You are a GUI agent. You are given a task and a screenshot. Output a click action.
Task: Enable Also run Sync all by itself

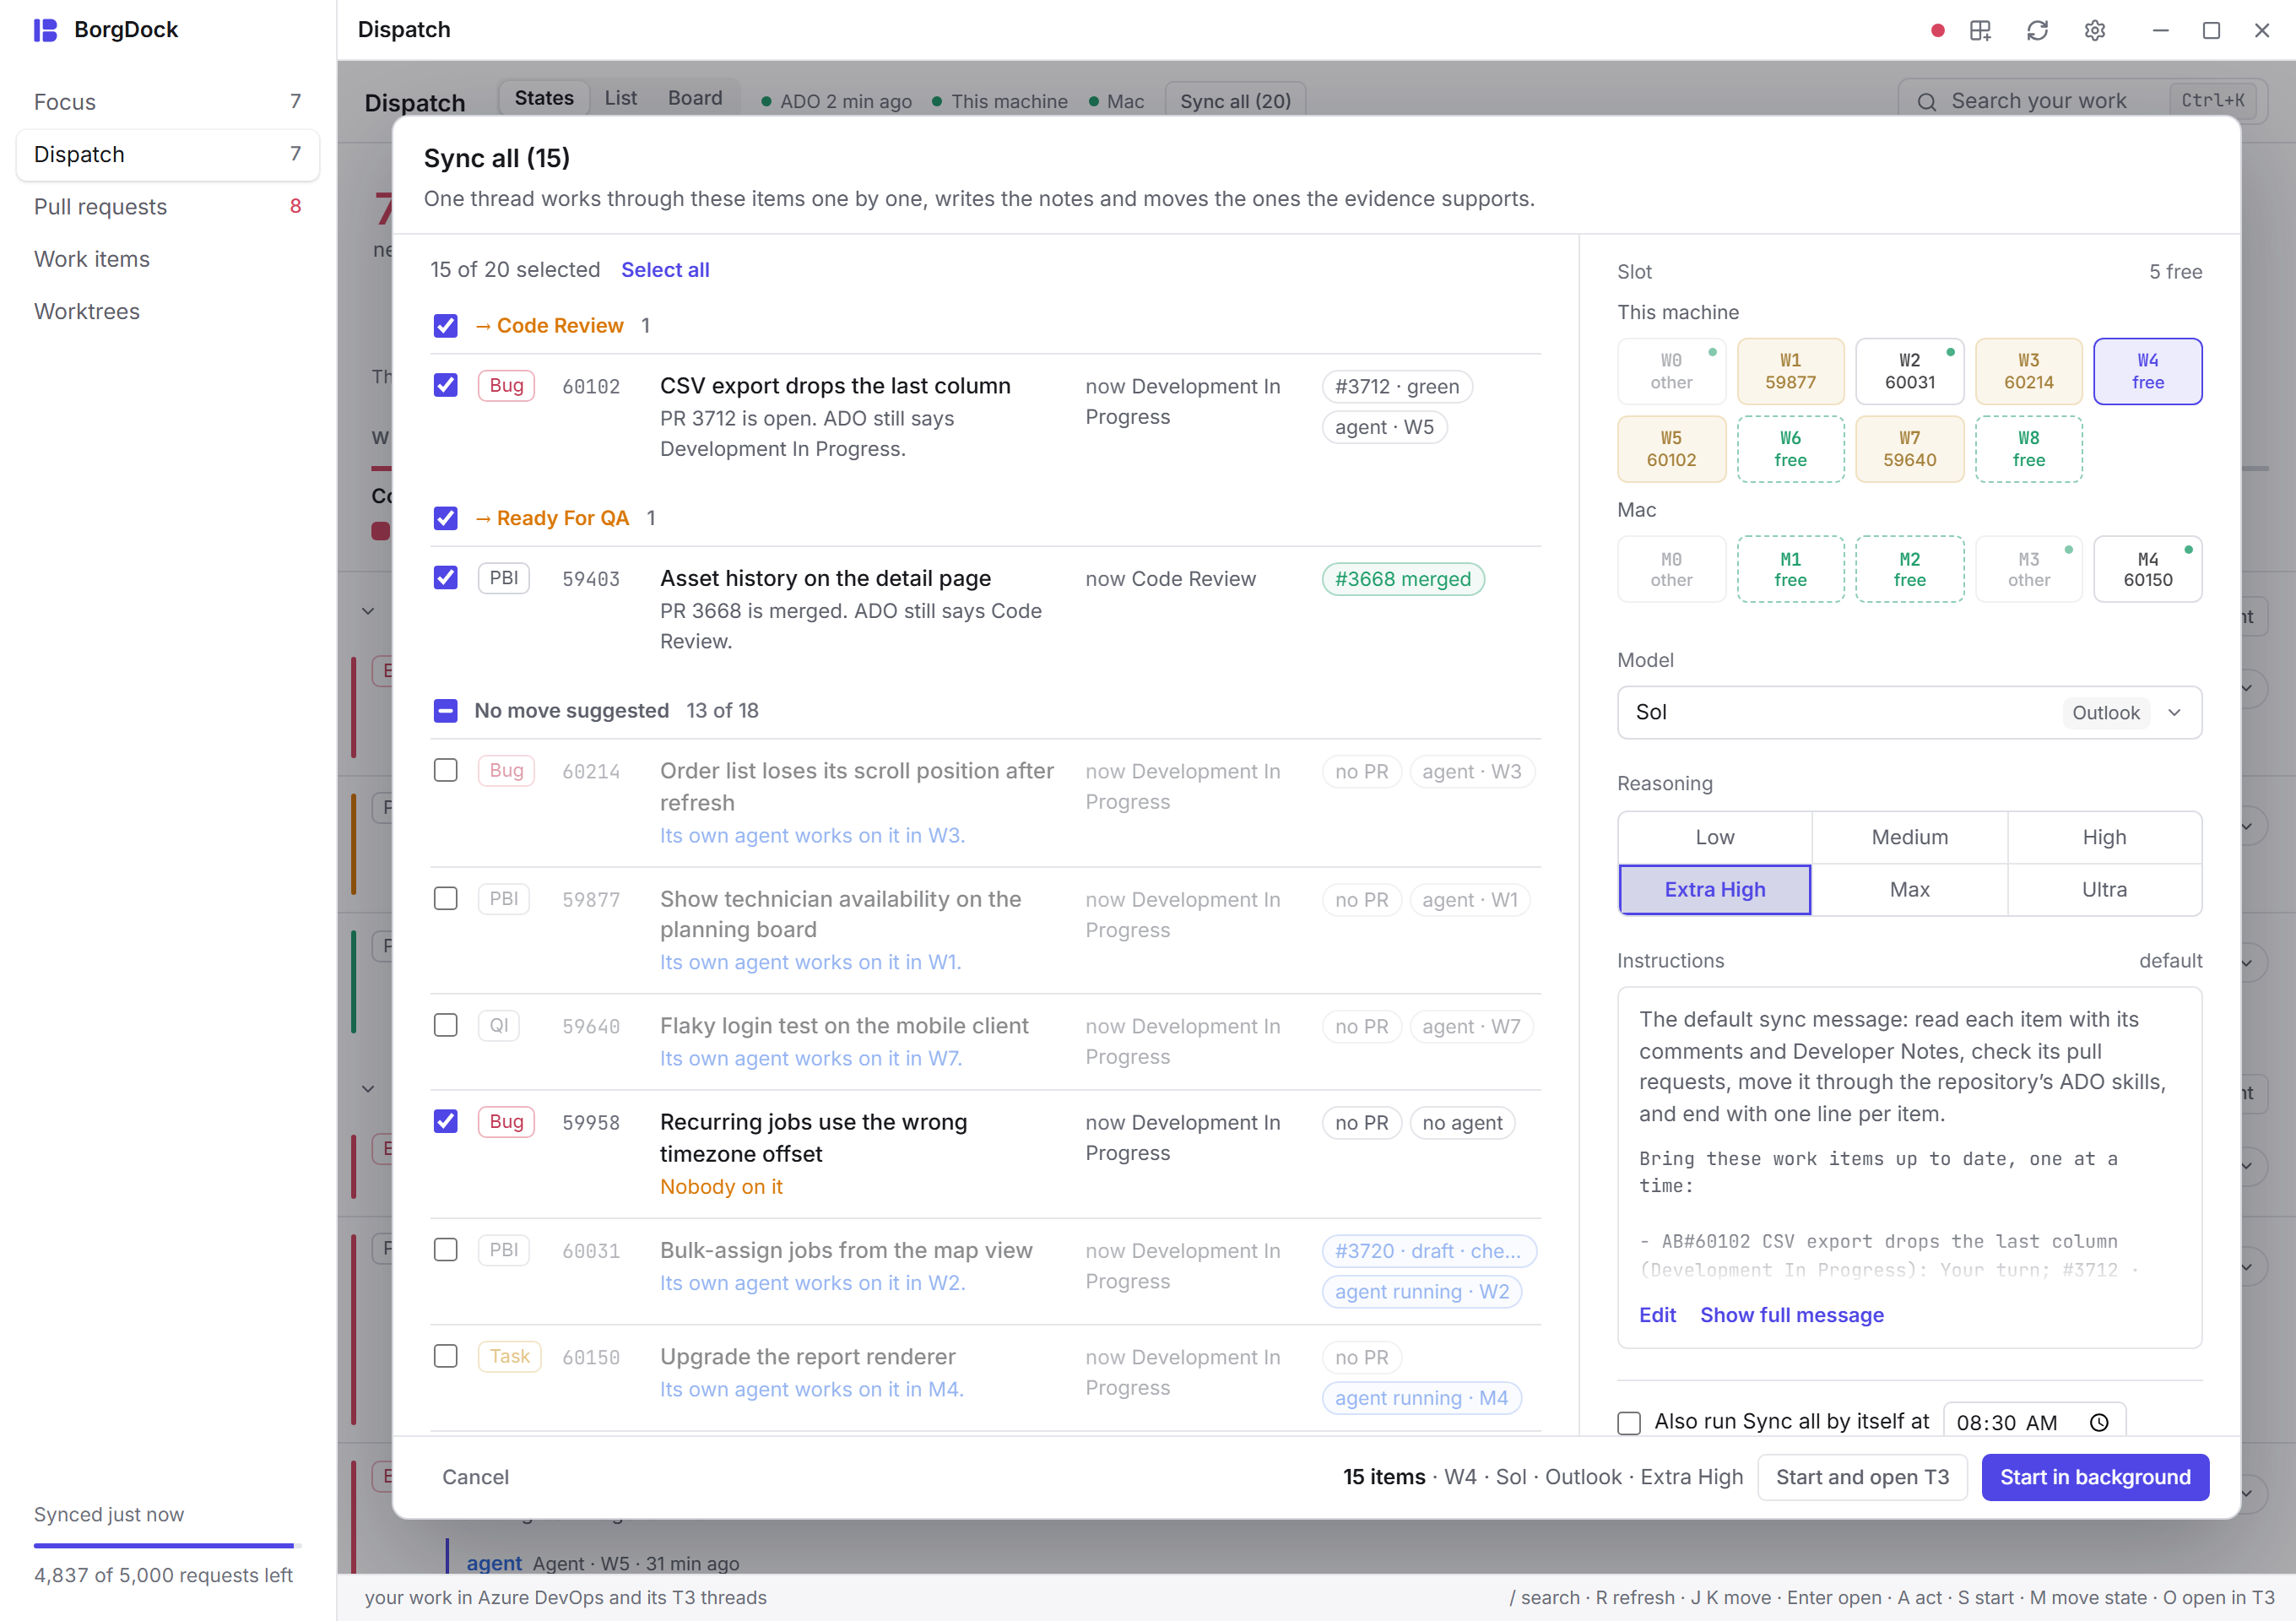pos(1629,1422)
